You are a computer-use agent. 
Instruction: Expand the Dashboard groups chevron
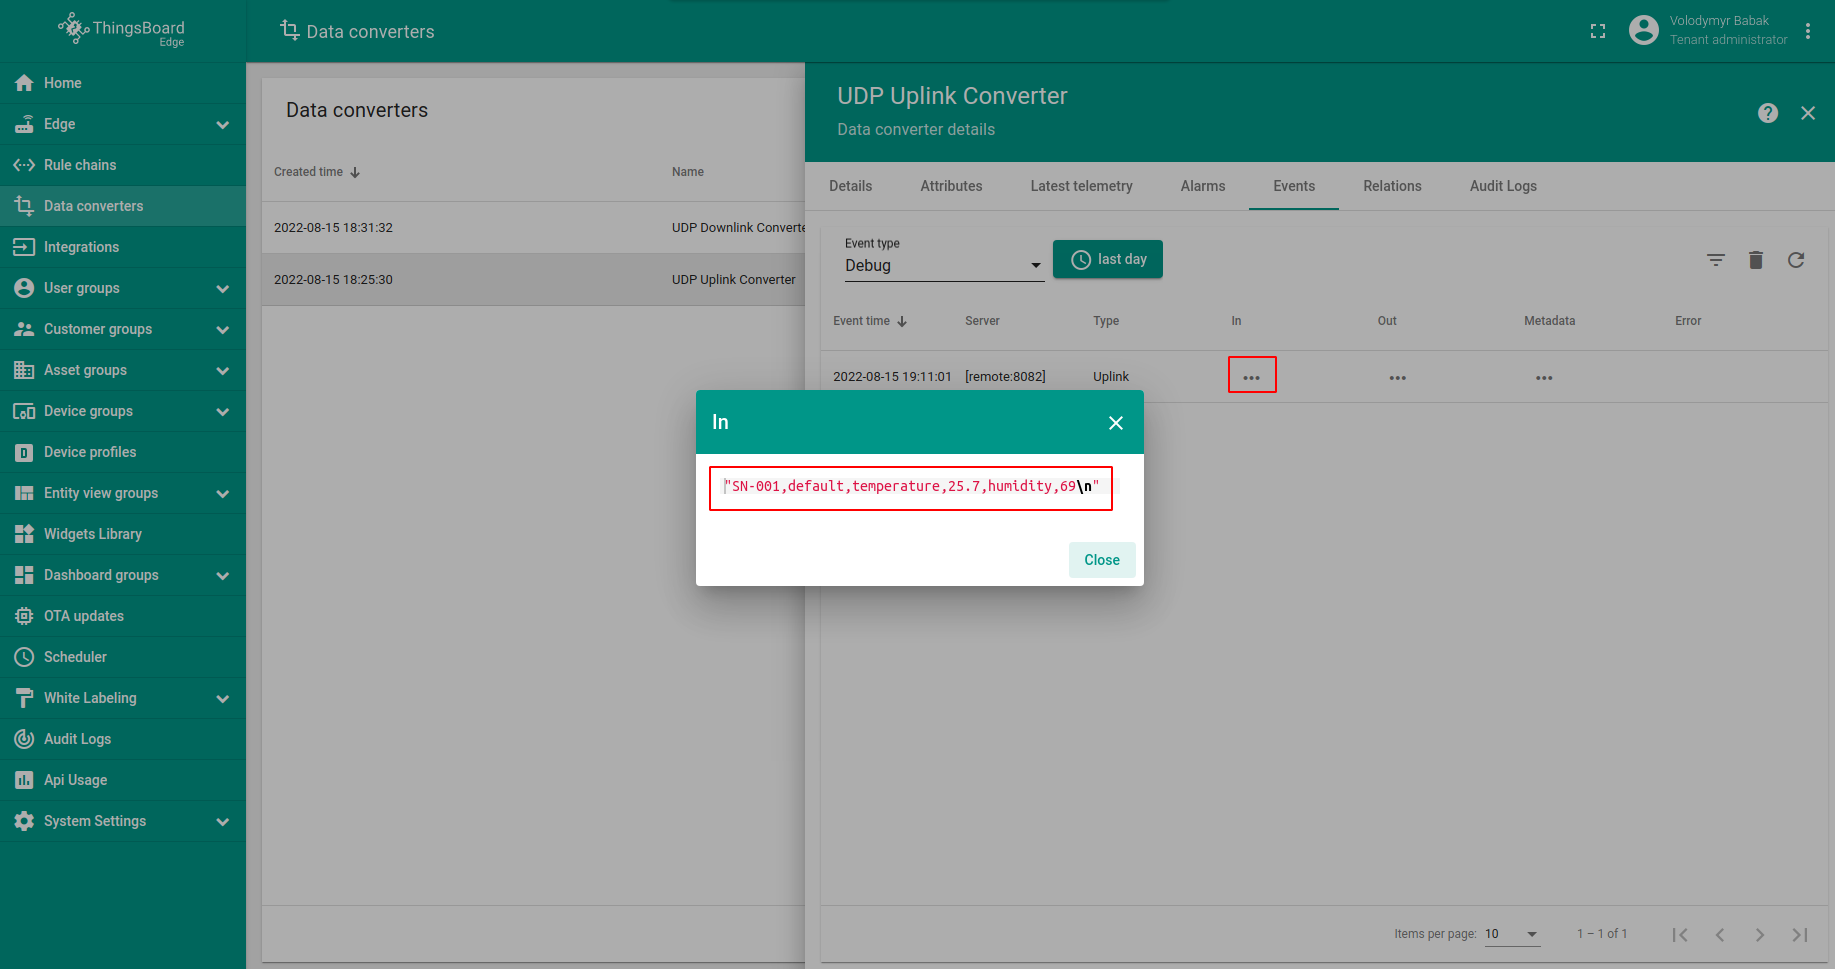tap(223, 576)
